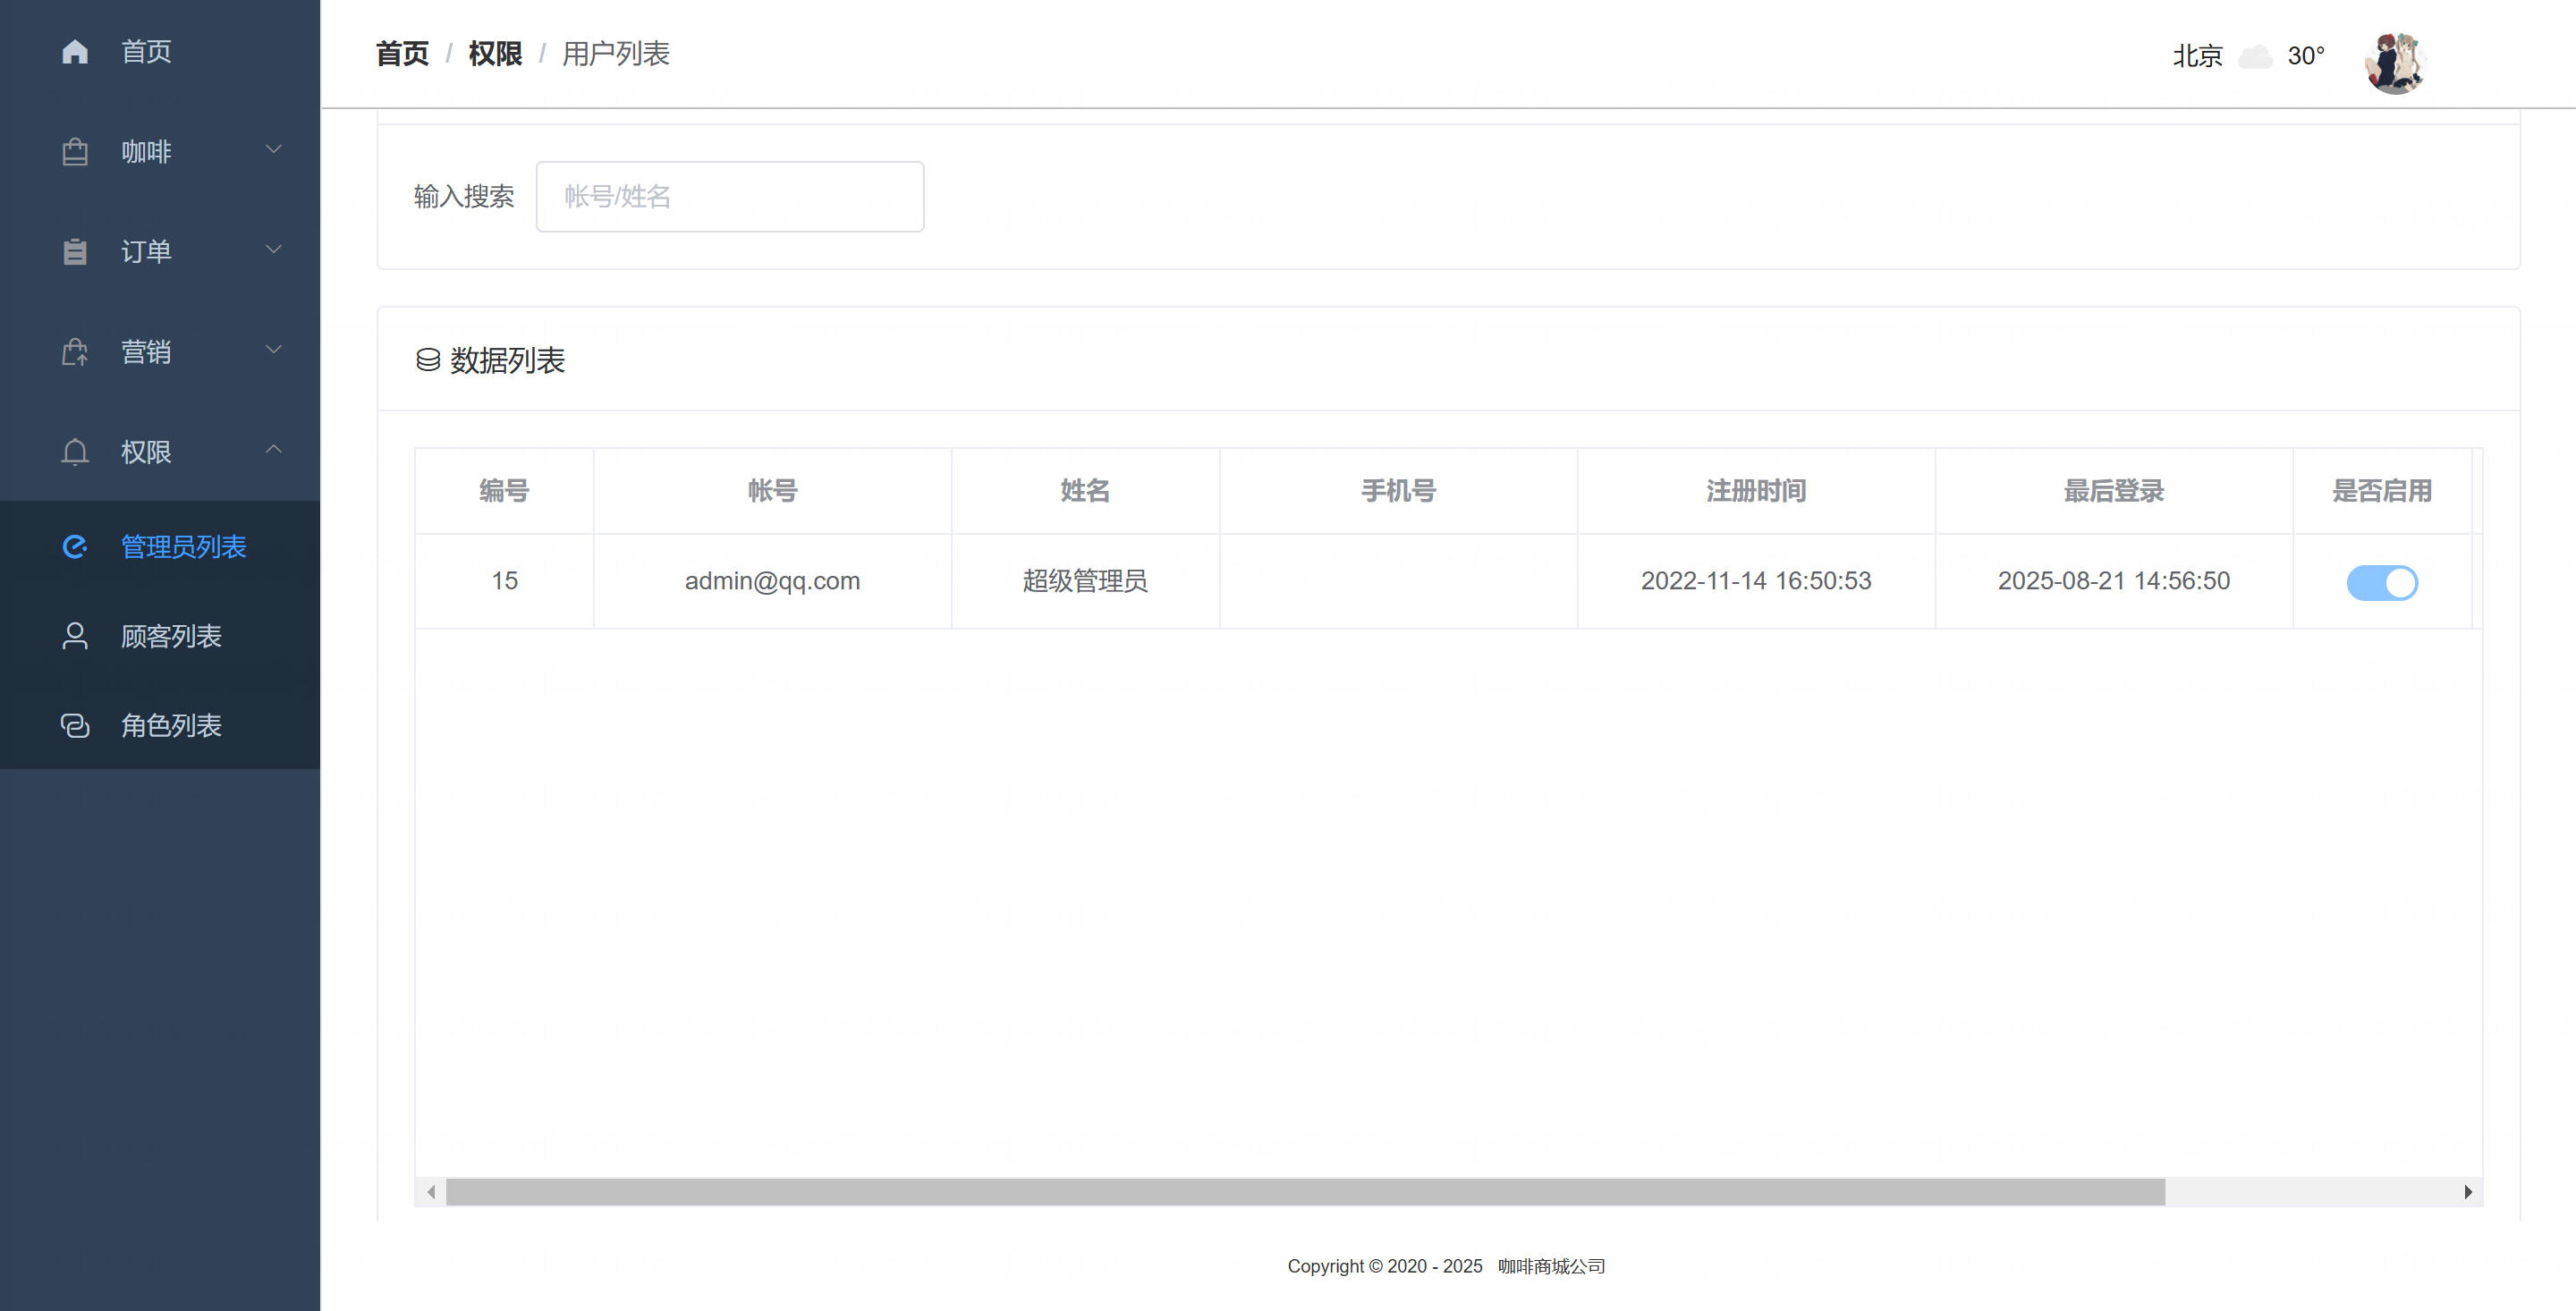Screen dimensions: 2576x1311
Task: Click the customer list person icon
Action: (75, 636)
